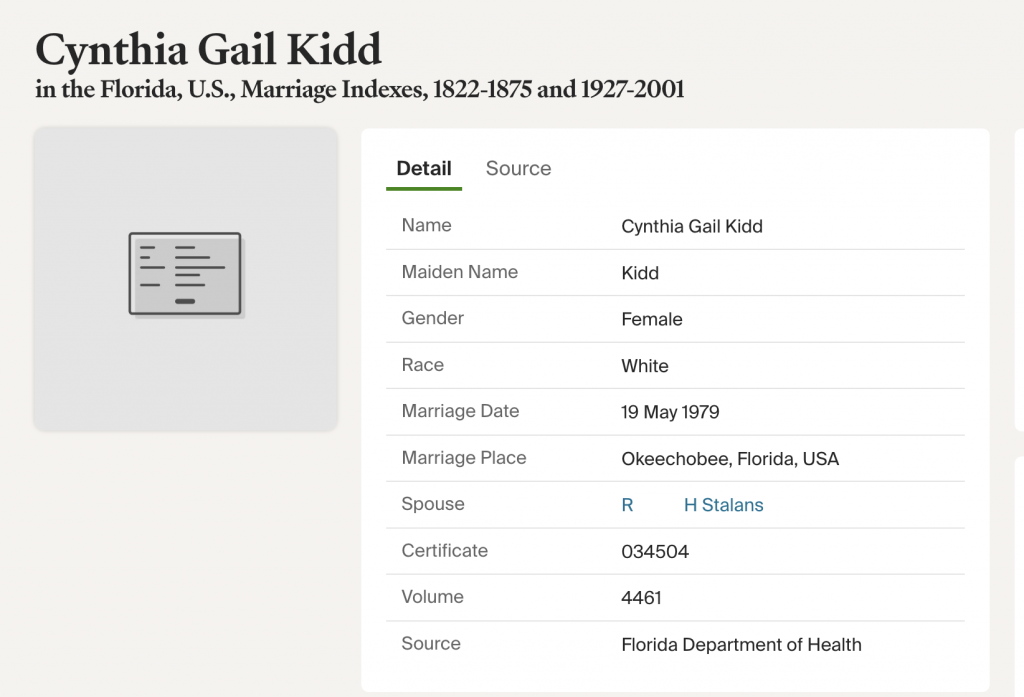Click the Marriage Place field label
Image resolution: width=1024 pixels, height=697 pixels.
coord(464,458)
